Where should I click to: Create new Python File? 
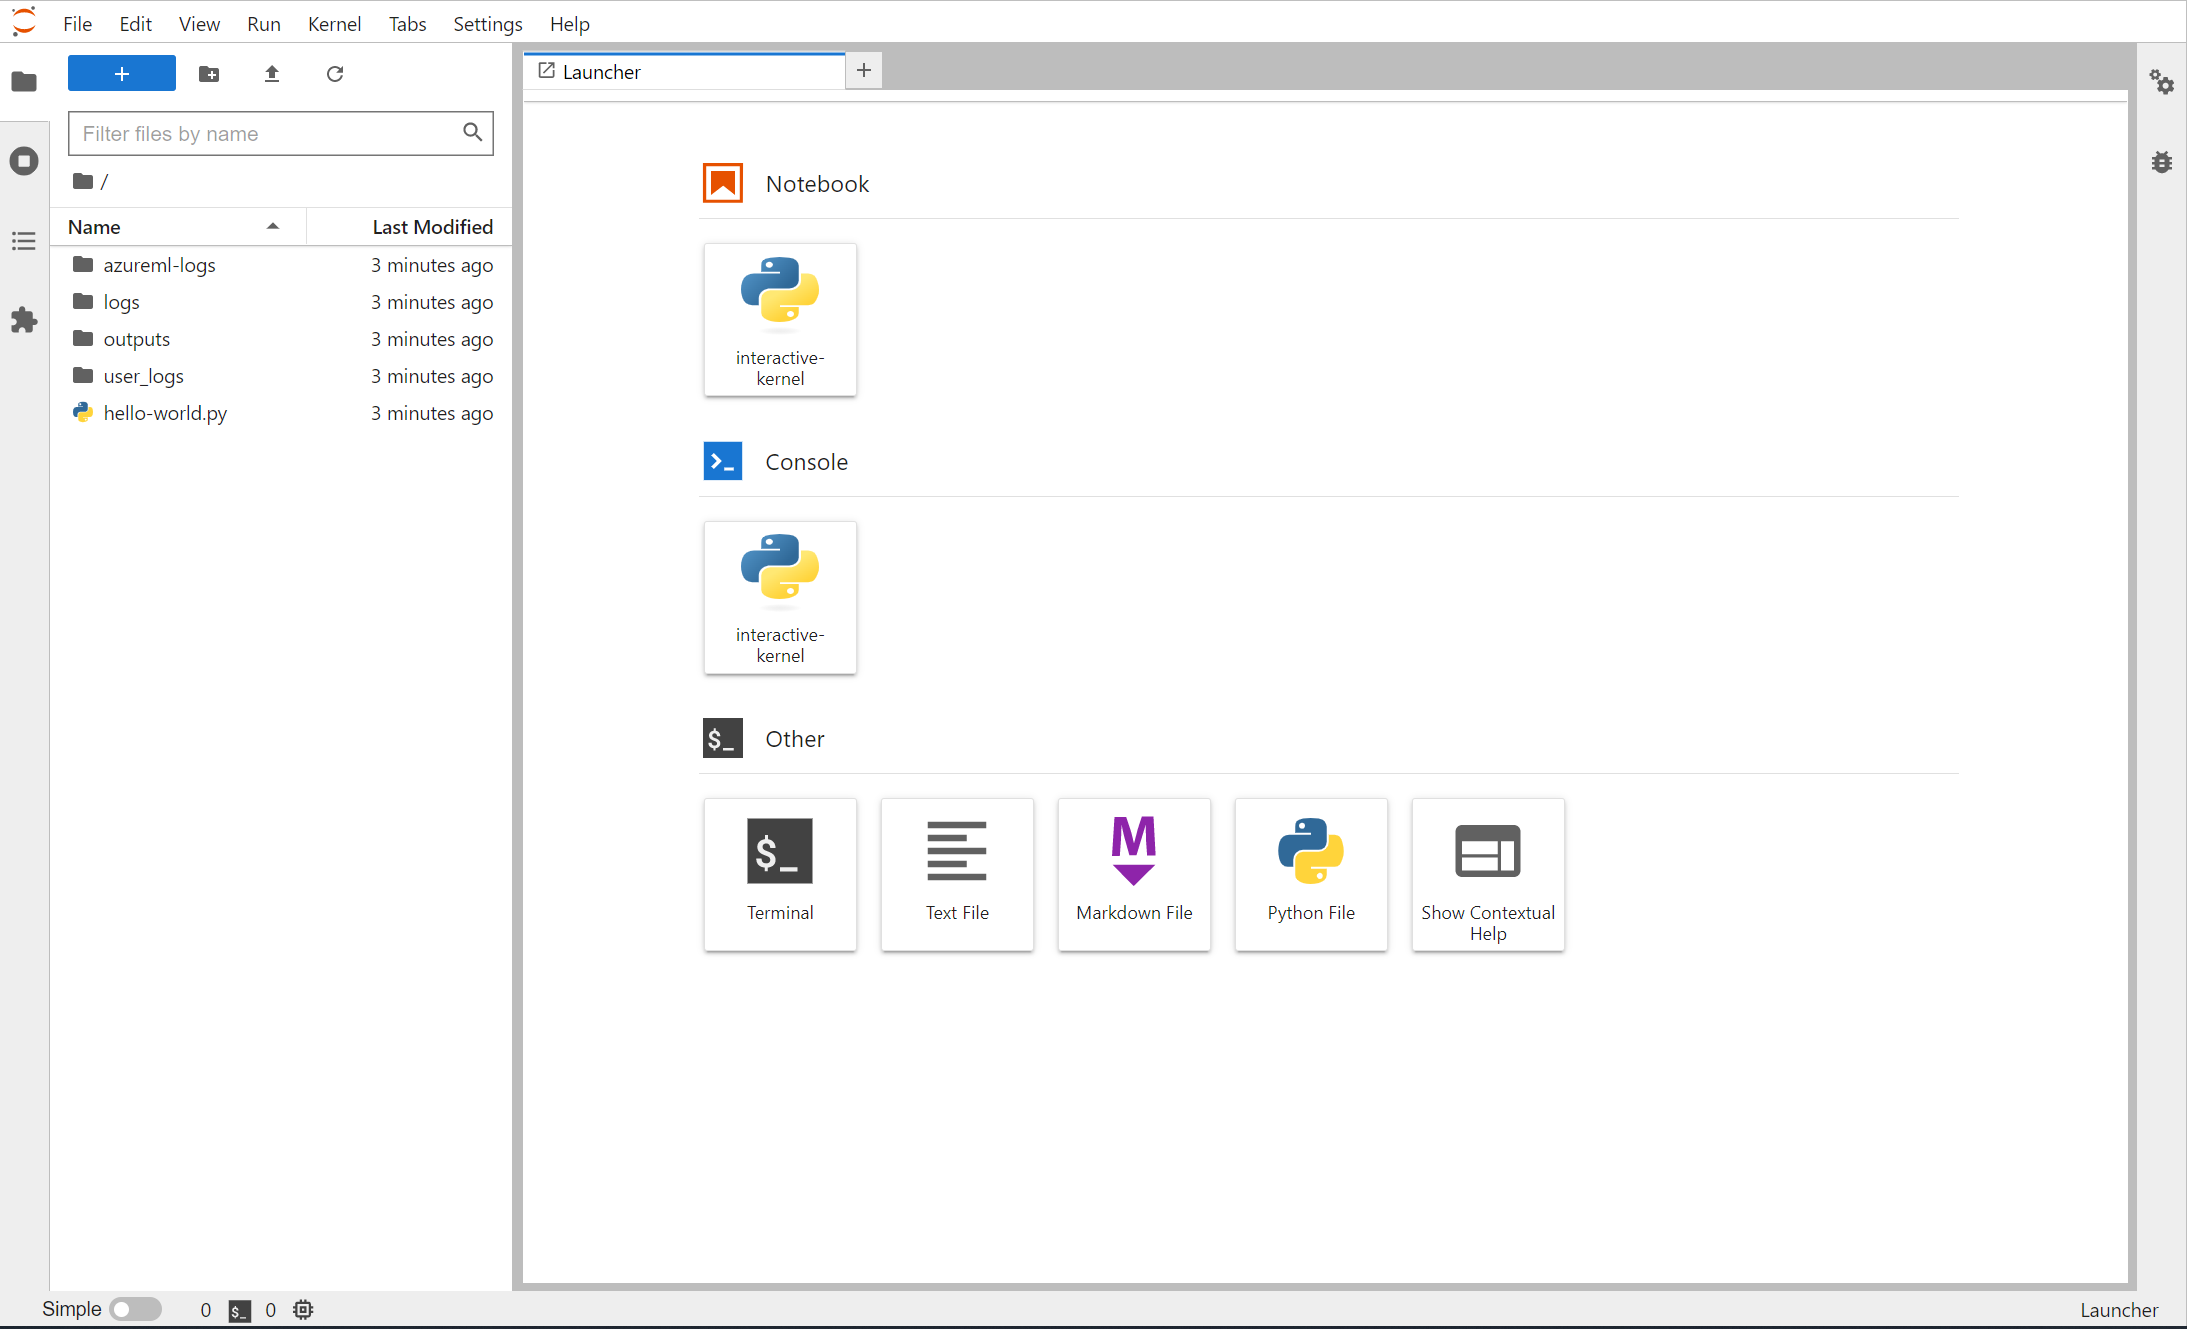pos(1311,873)
